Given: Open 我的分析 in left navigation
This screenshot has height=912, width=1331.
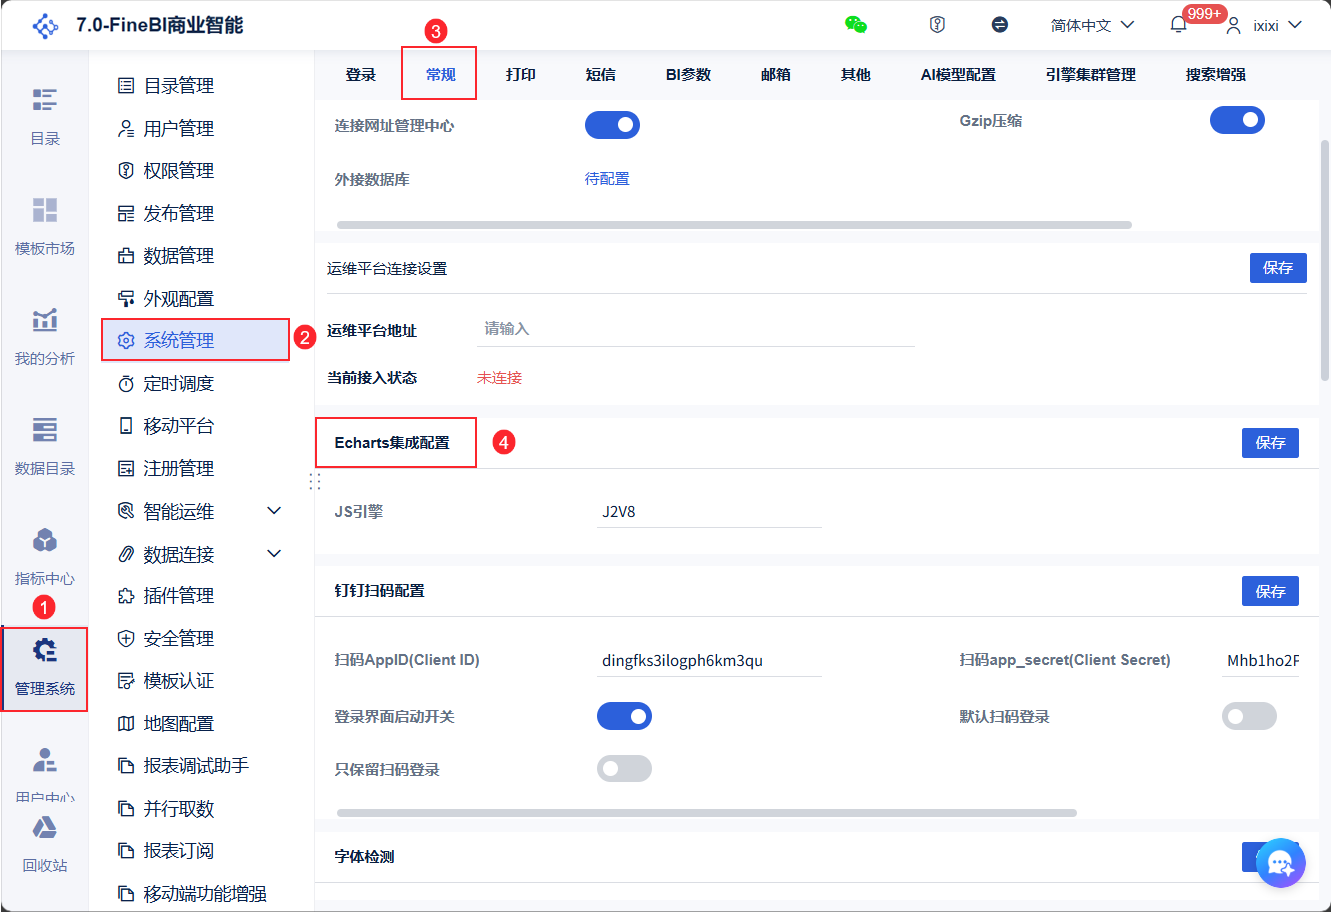Looking at the screenshot, I should [x=45, y=337].
